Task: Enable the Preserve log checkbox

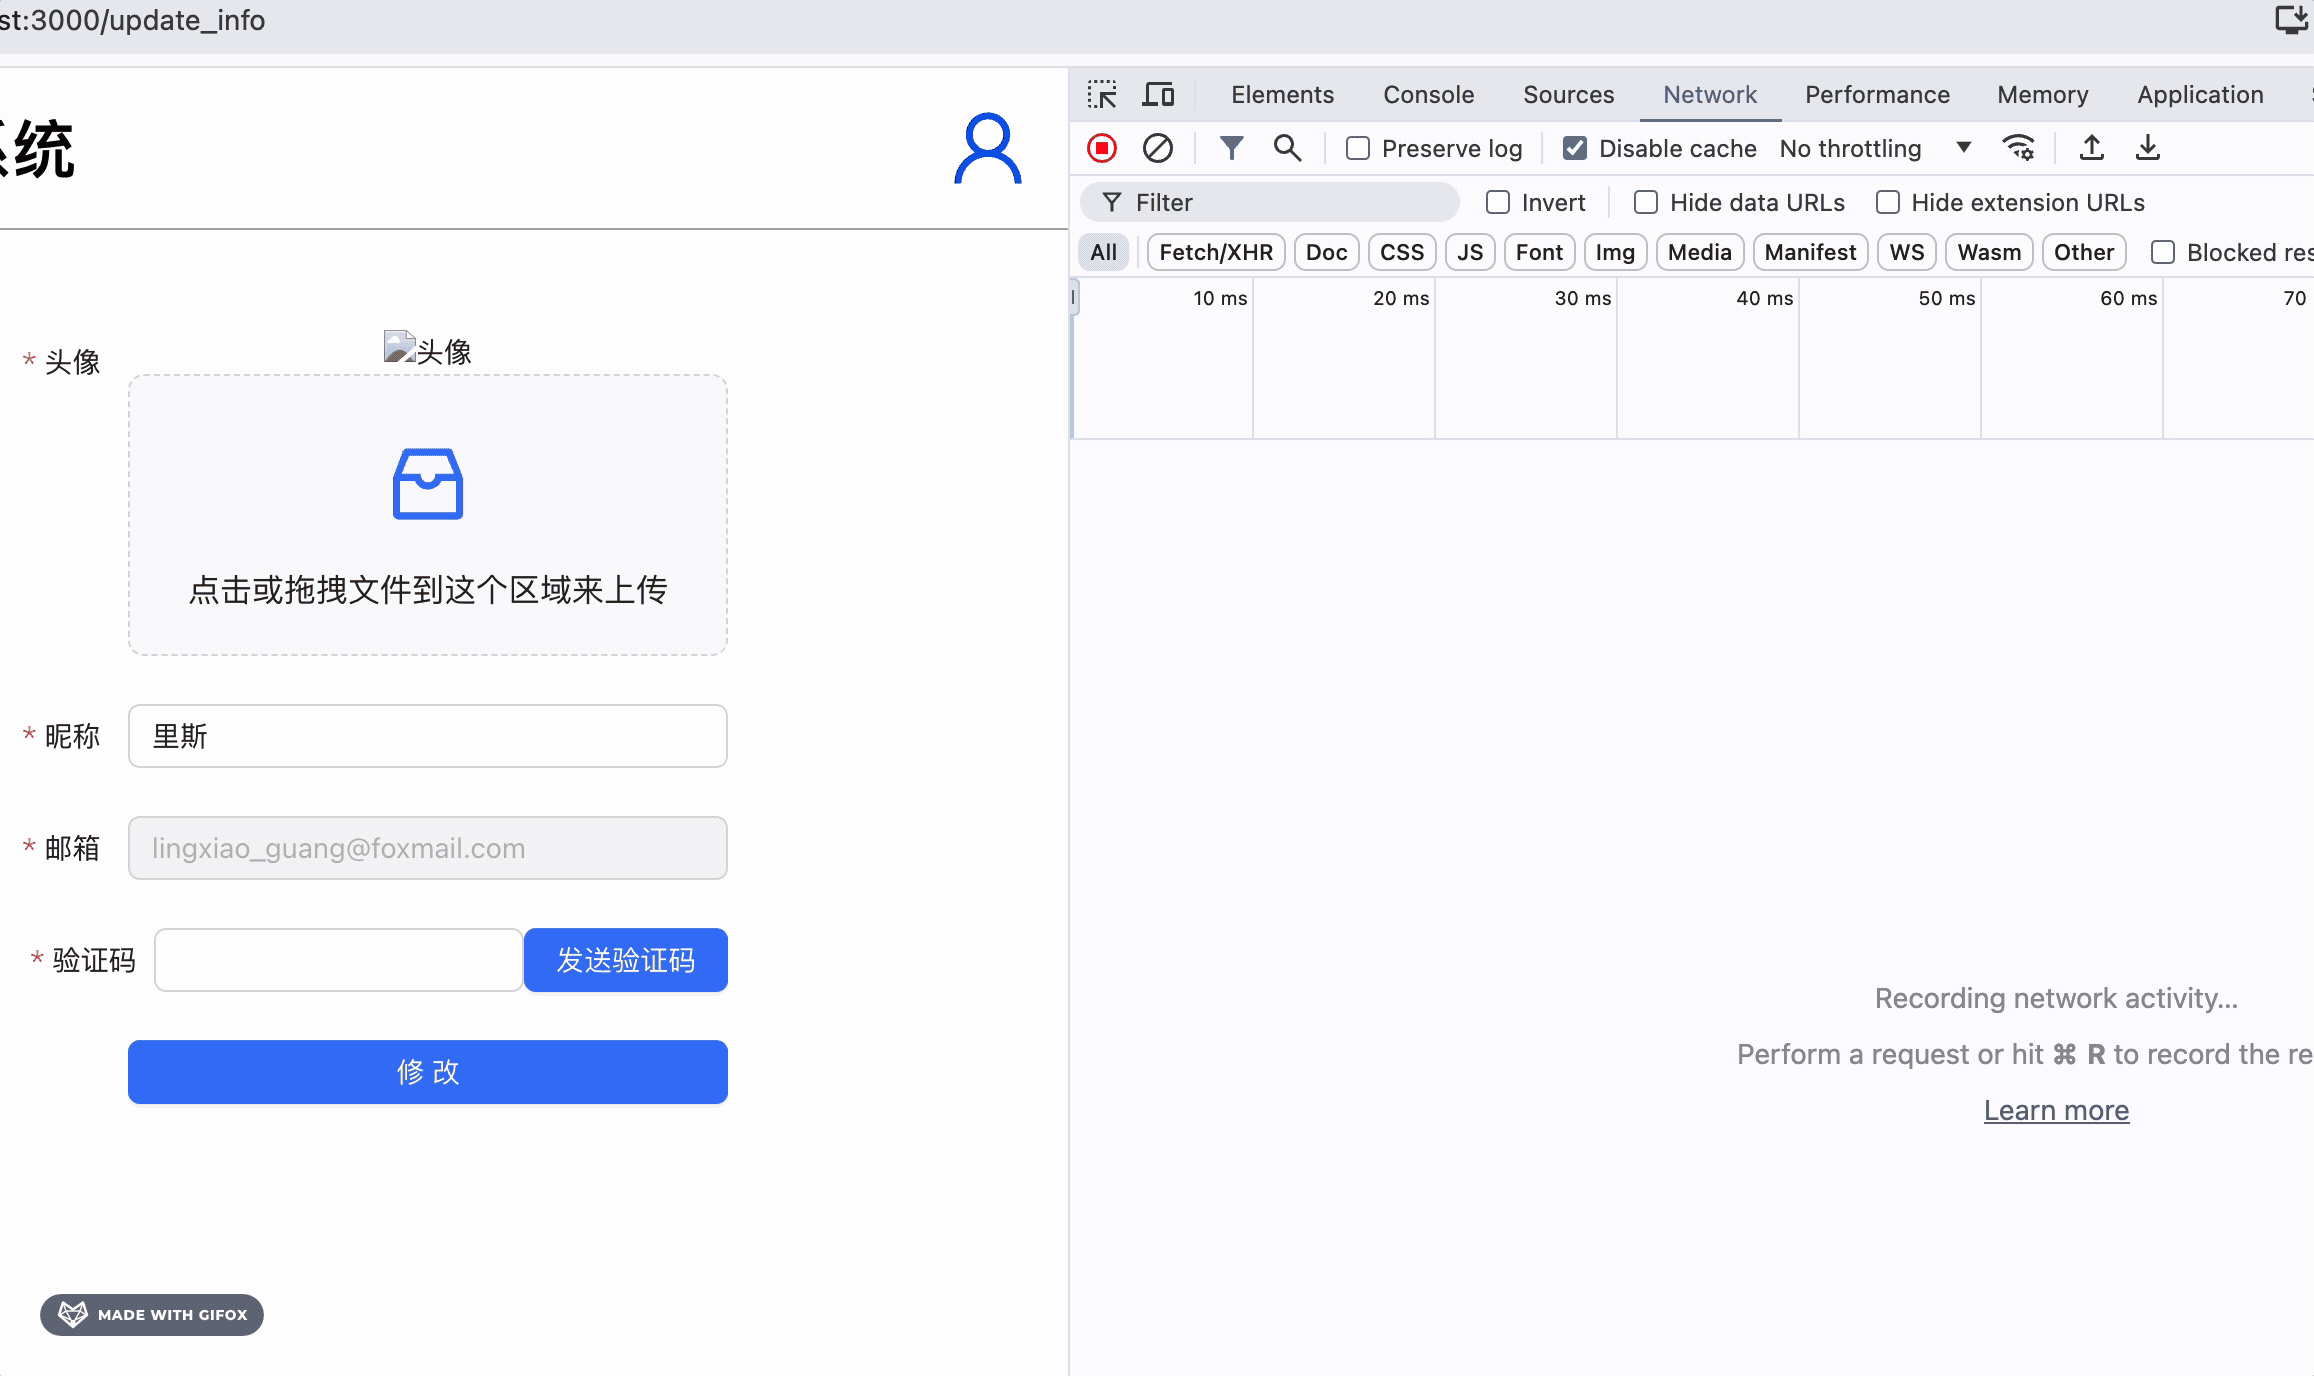Action: tap(1358, 148)
